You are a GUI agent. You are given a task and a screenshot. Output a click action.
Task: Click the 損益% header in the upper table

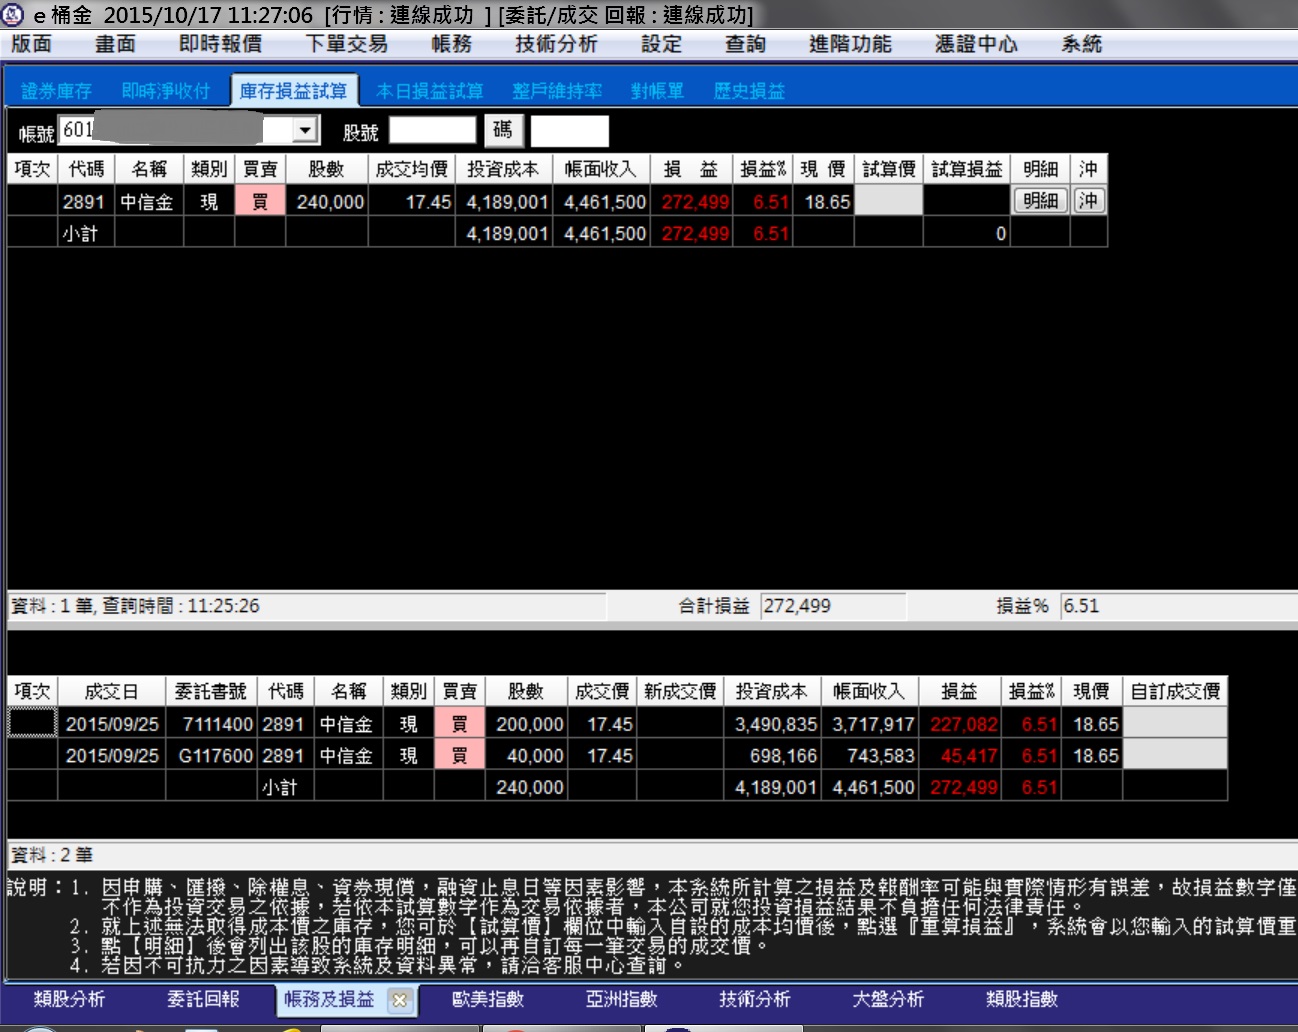(763, 169)
